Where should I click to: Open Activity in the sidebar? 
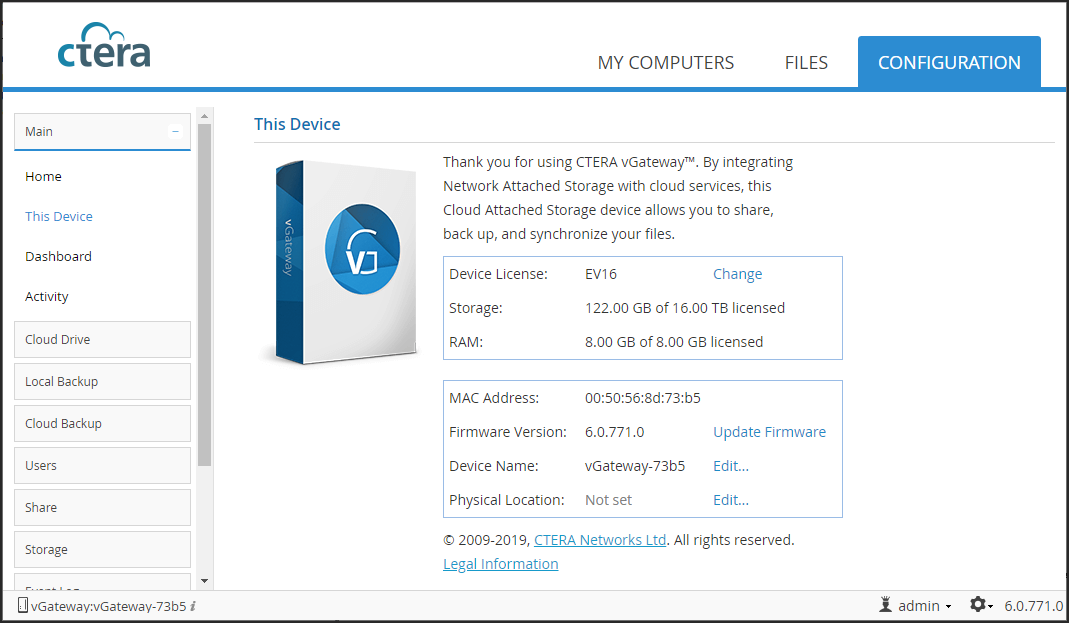click(47, 297)
